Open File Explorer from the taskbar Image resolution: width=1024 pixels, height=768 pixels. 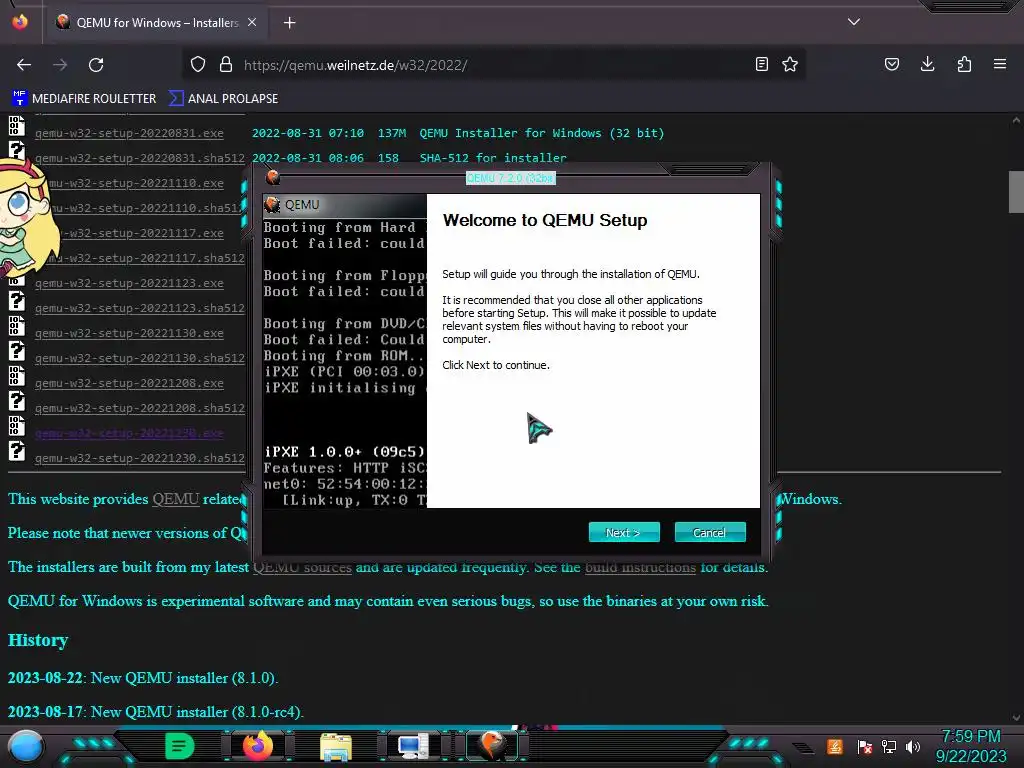click(x=336, y=746)
